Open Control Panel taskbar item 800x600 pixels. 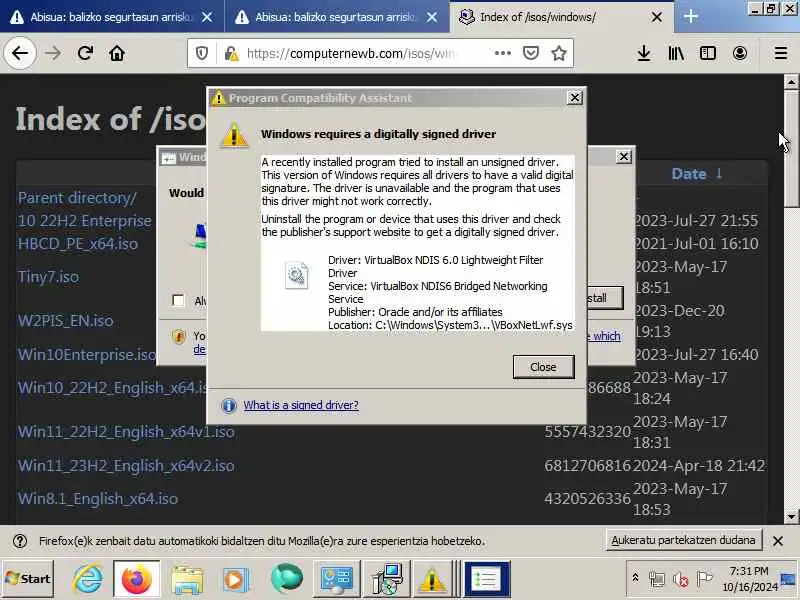point(337,579)
